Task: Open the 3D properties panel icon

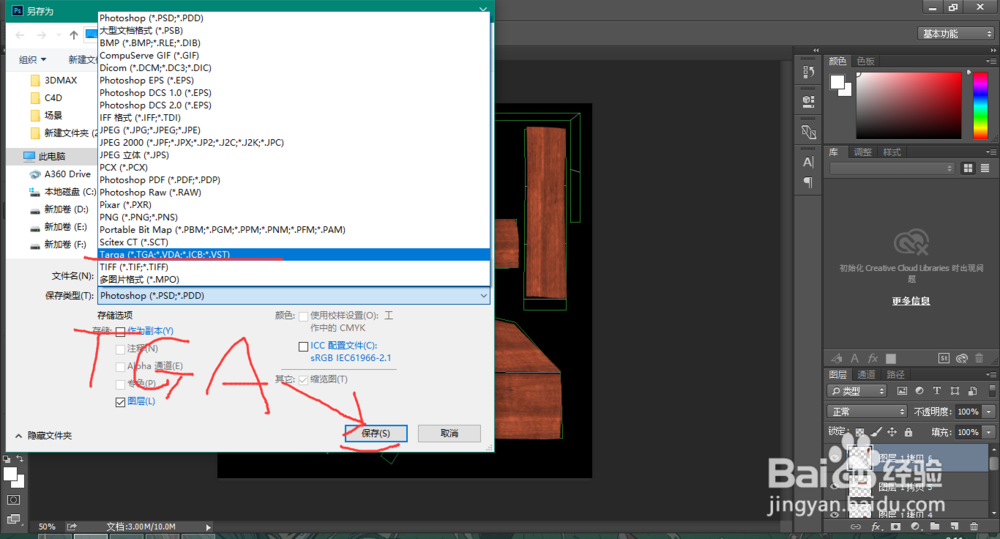Action: (x=809, y=101)
